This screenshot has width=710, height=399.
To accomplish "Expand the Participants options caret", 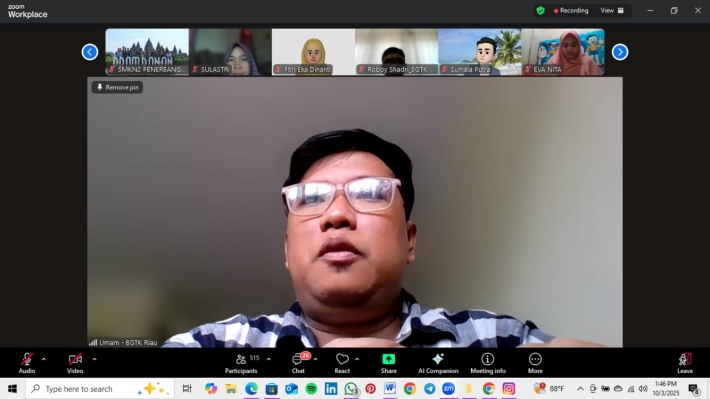I will click(269, 359).
